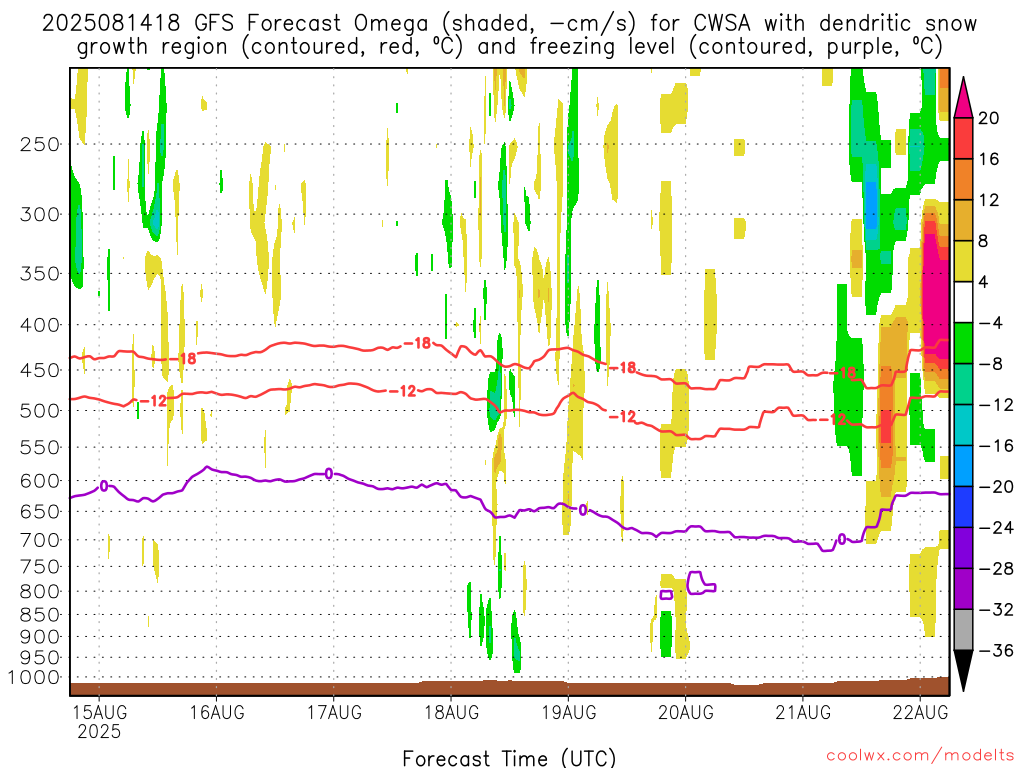The width and height of the screenshot is (1024, 768).
Task: Click the gray colorbar swatch -32 to -36
Action: click(x=963, y=630)
